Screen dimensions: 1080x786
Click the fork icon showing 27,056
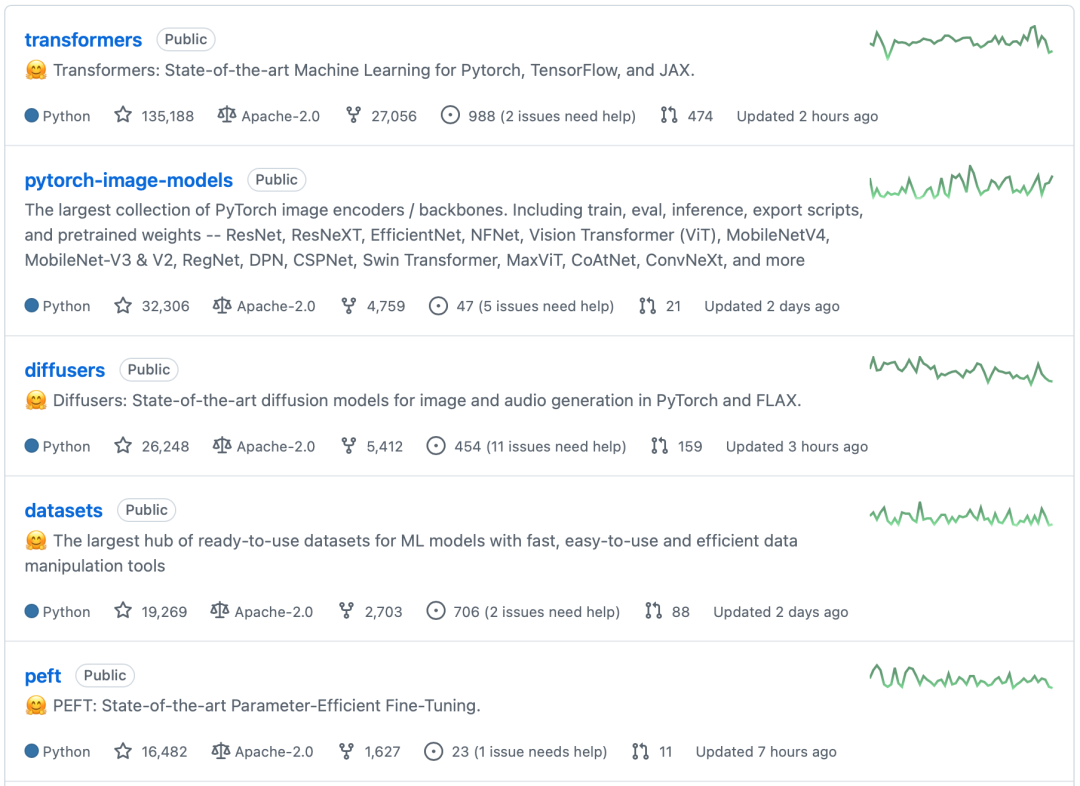pos(353,115)
